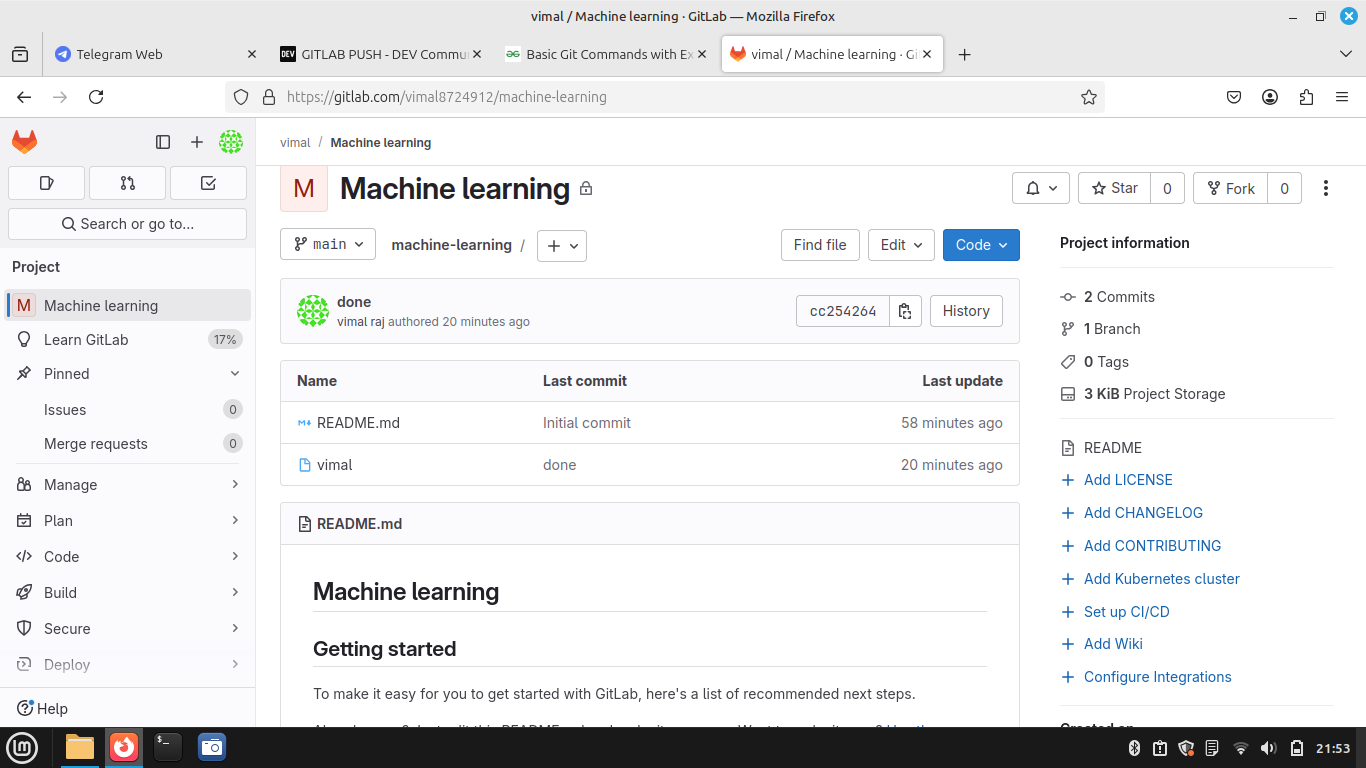Expand the Manage menu

tap(127, 485)
